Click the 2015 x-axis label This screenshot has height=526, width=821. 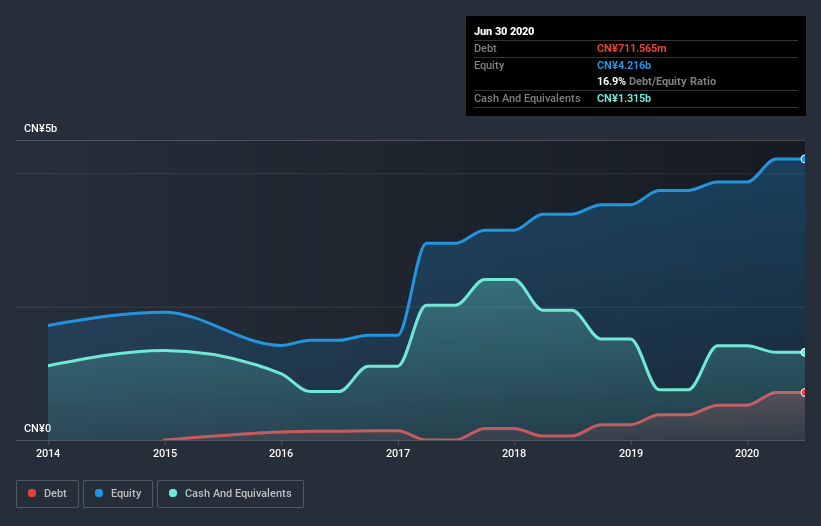click(x=165, y=453)
